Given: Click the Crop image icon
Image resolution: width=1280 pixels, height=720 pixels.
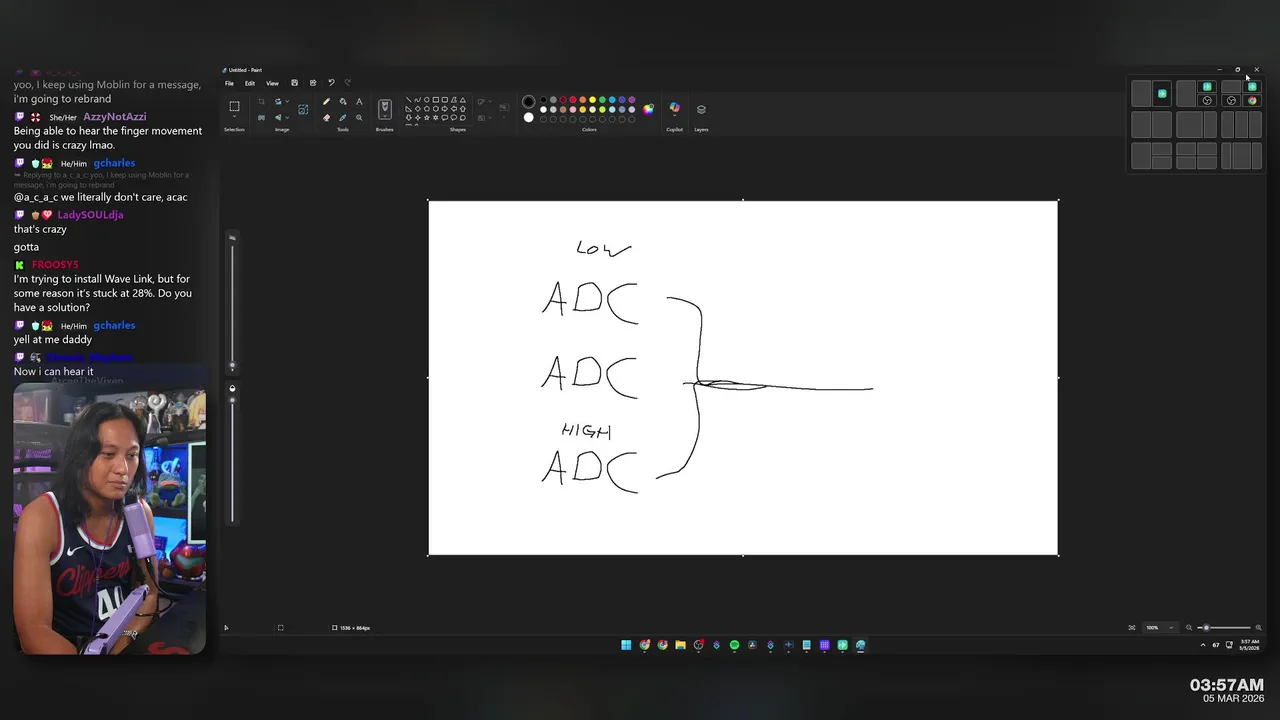Looking at the screenshot, I should pyautogui.click(x=261, y=101).
